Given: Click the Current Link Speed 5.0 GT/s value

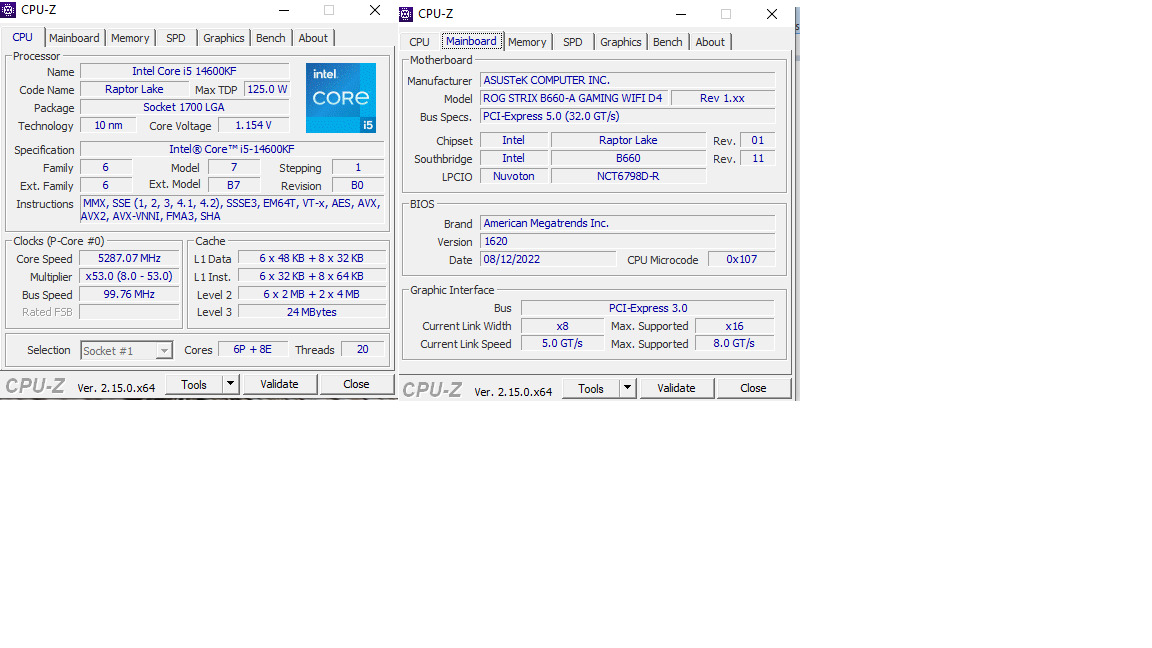Looking at the screenshot, I should [x=562, y=343].
